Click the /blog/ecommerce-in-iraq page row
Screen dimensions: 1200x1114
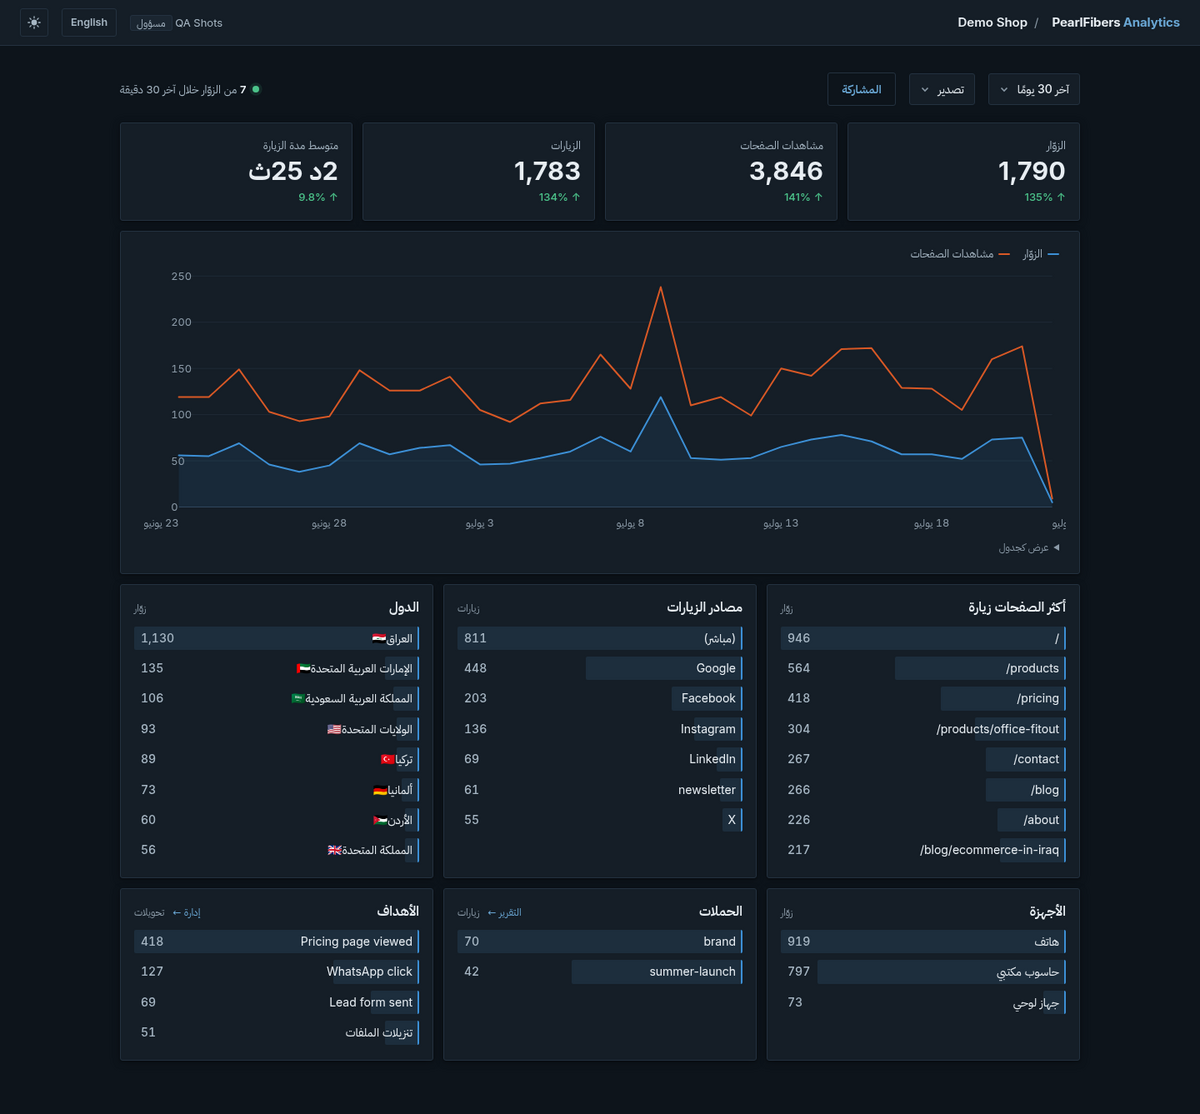click(x=924, y=850)
